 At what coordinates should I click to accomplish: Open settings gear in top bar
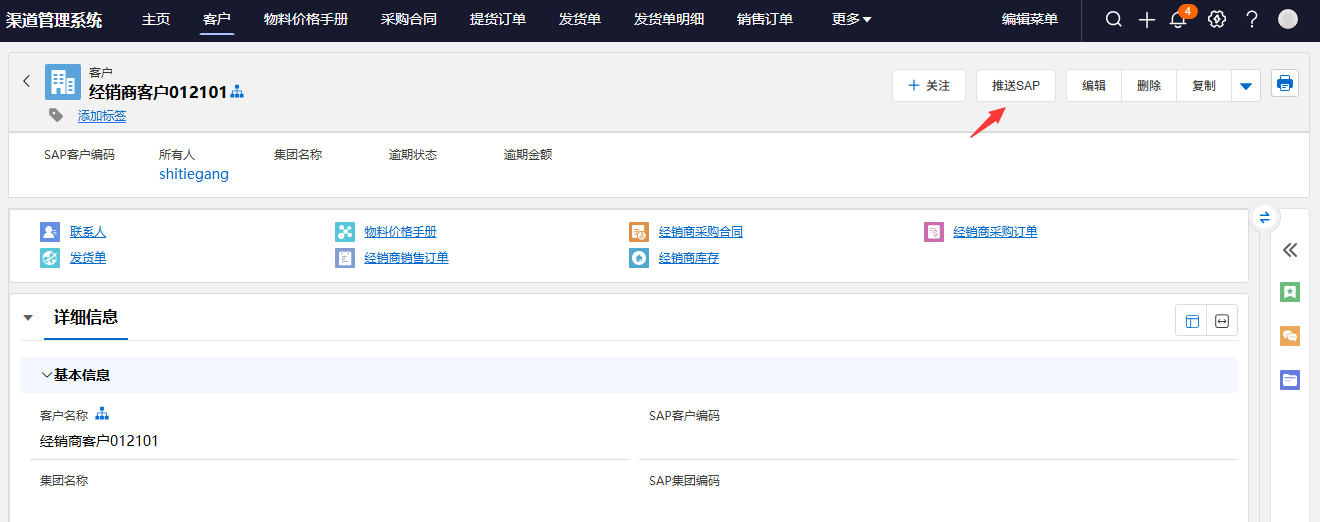1217,20
